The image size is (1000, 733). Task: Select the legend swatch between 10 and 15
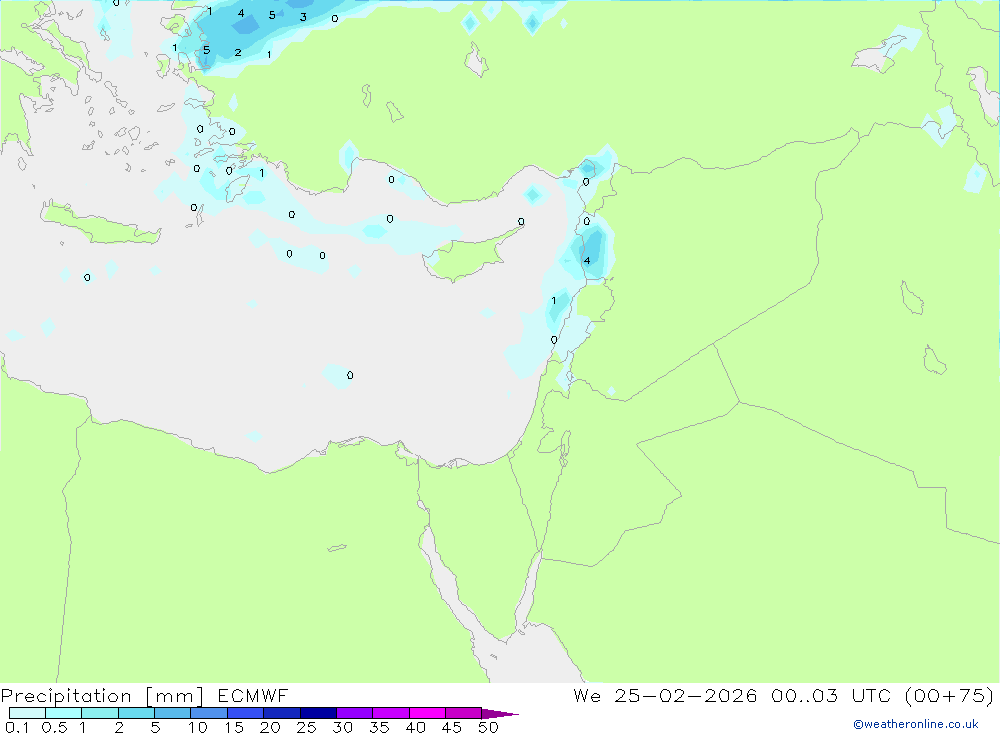[x=209, y=713]
